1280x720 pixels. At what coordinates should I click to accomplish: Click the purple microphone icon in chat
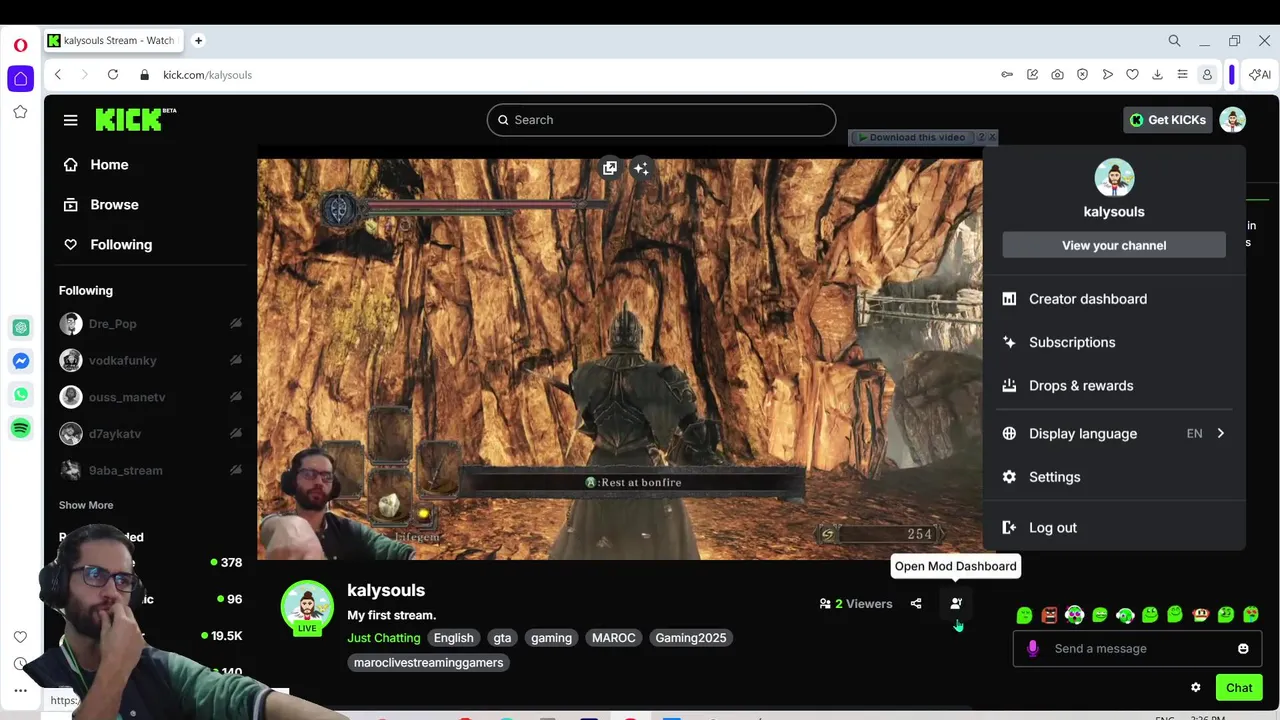(1033, 648)
